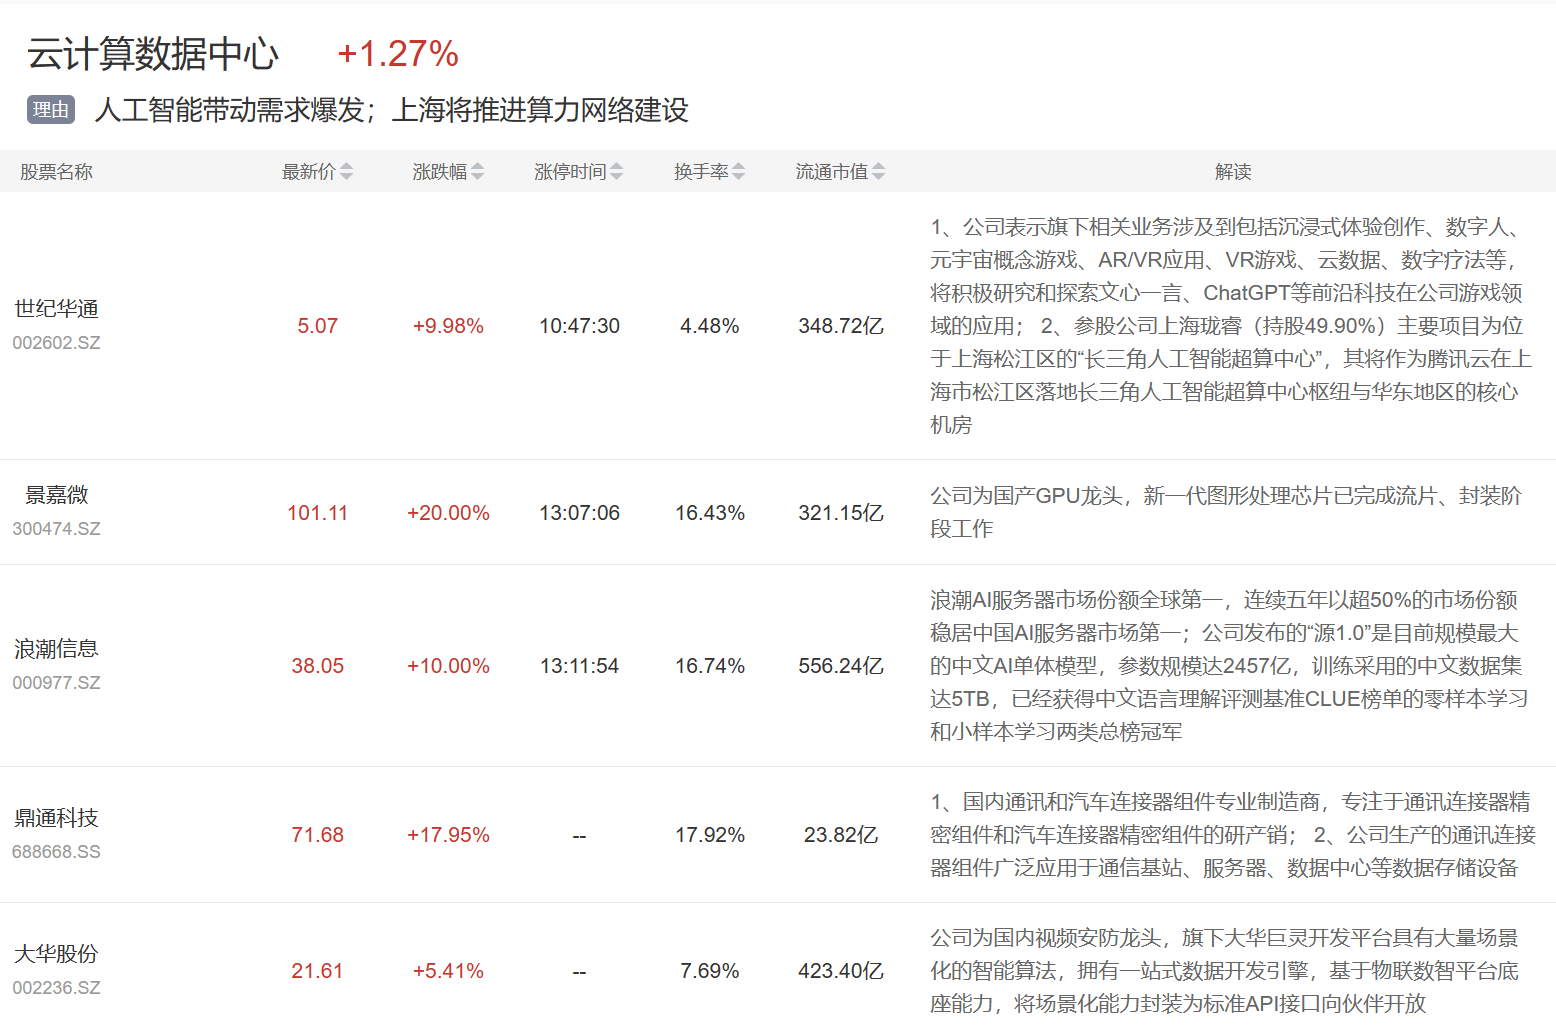Click turnover rate 16.43%
1556x1033 pixels.
coord(710,513)
